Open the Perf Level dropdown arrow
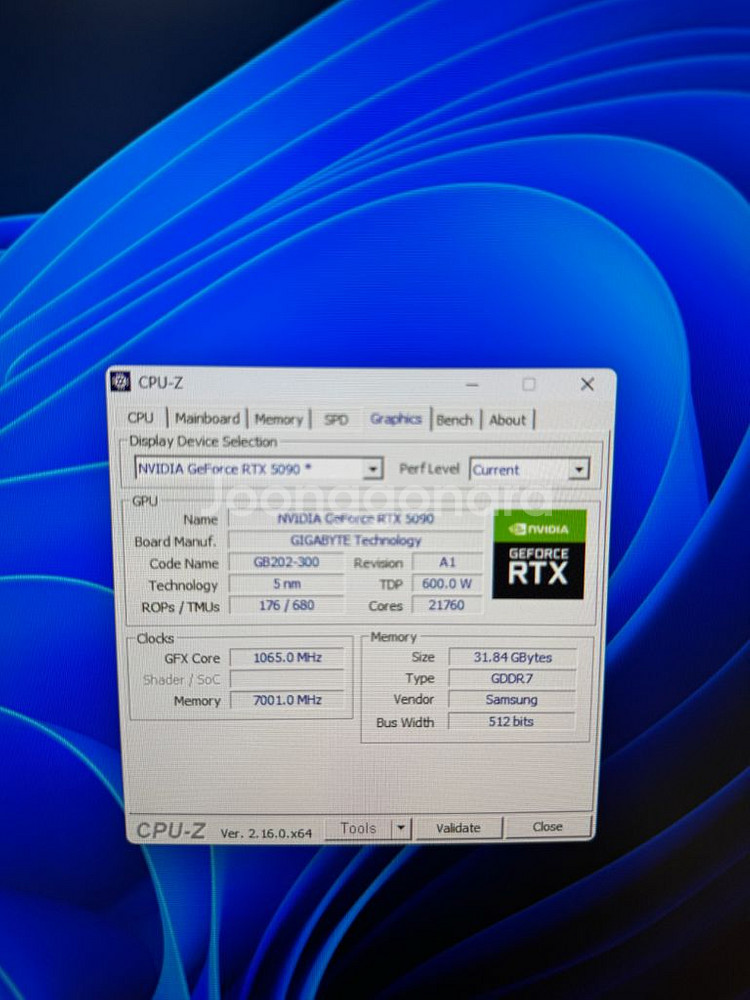This screenshot has width=750, height=1000. pyautogui.click(x=578, y=470)
